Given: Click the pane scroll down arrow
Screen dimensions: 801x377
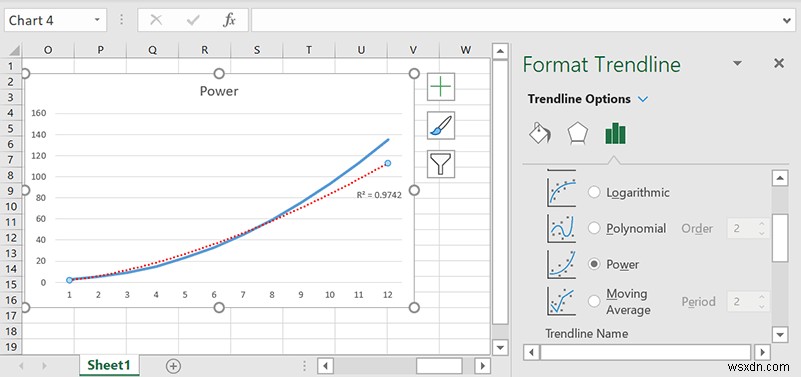Looking at the screenshot, I should click(780, 335).
